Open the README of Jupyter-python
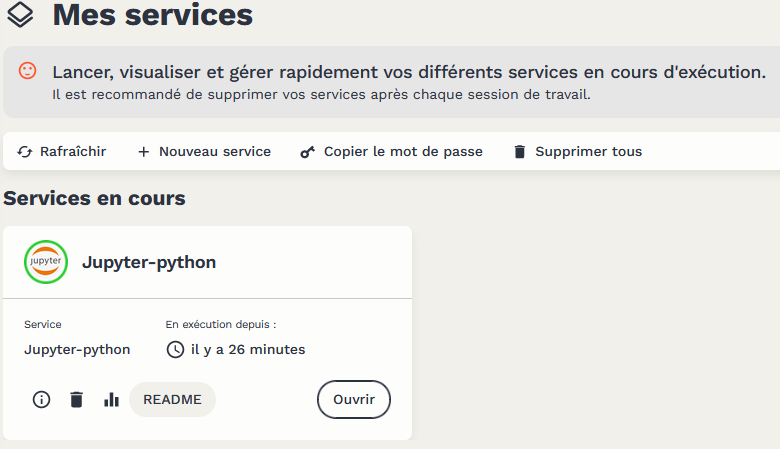The image size is (780, 449). pos(172,400)
